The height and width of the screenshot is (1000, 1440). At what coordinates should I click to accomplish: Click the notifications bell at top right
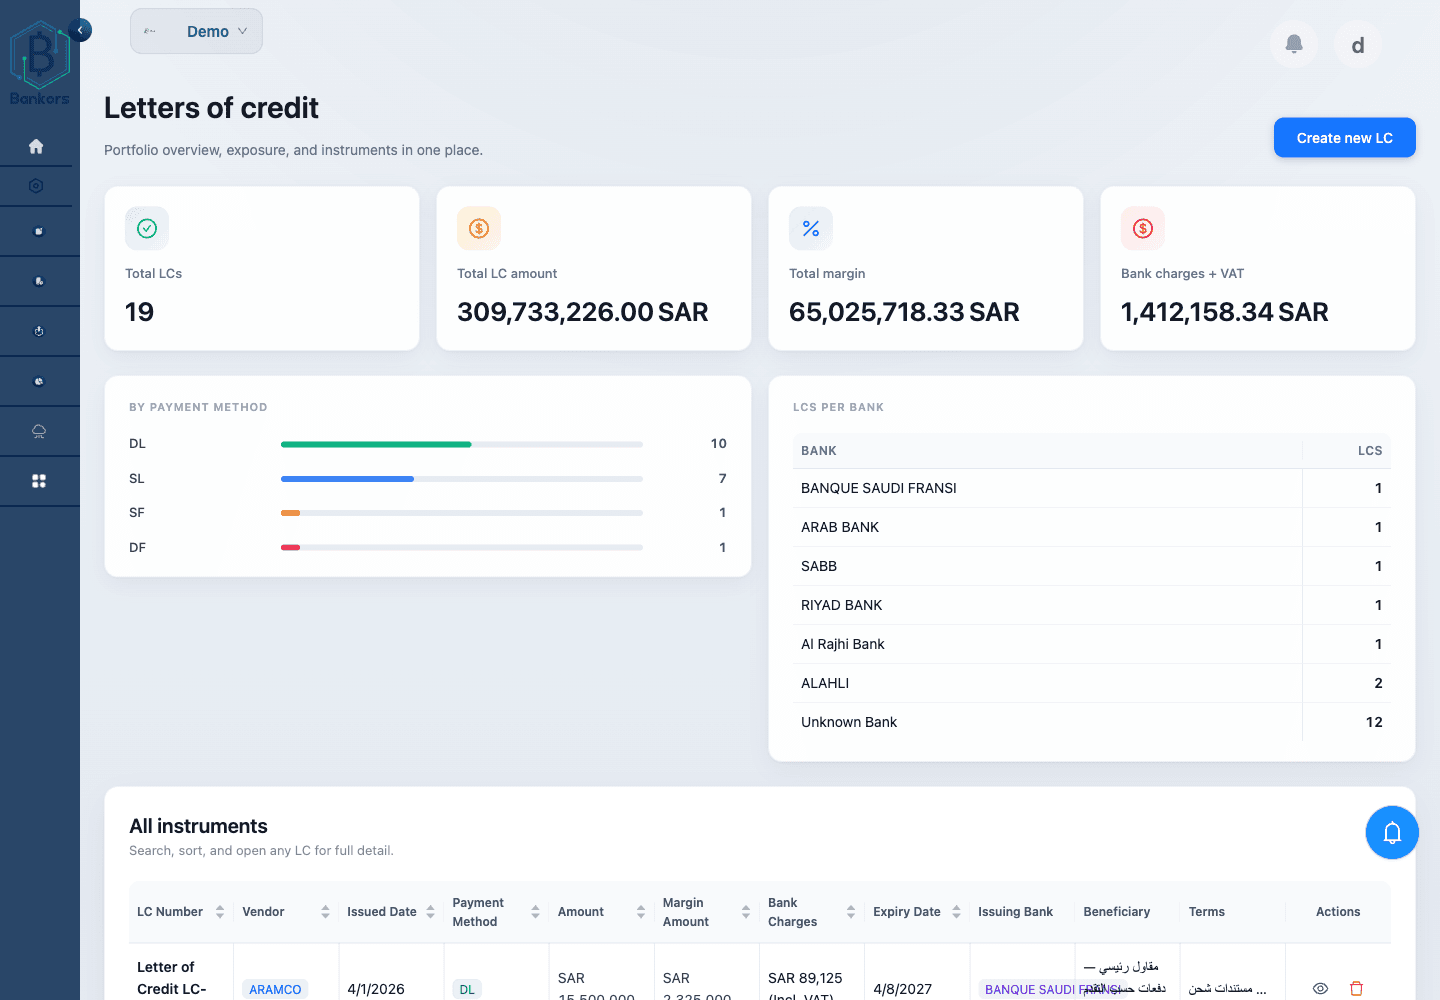[1293, 44]
